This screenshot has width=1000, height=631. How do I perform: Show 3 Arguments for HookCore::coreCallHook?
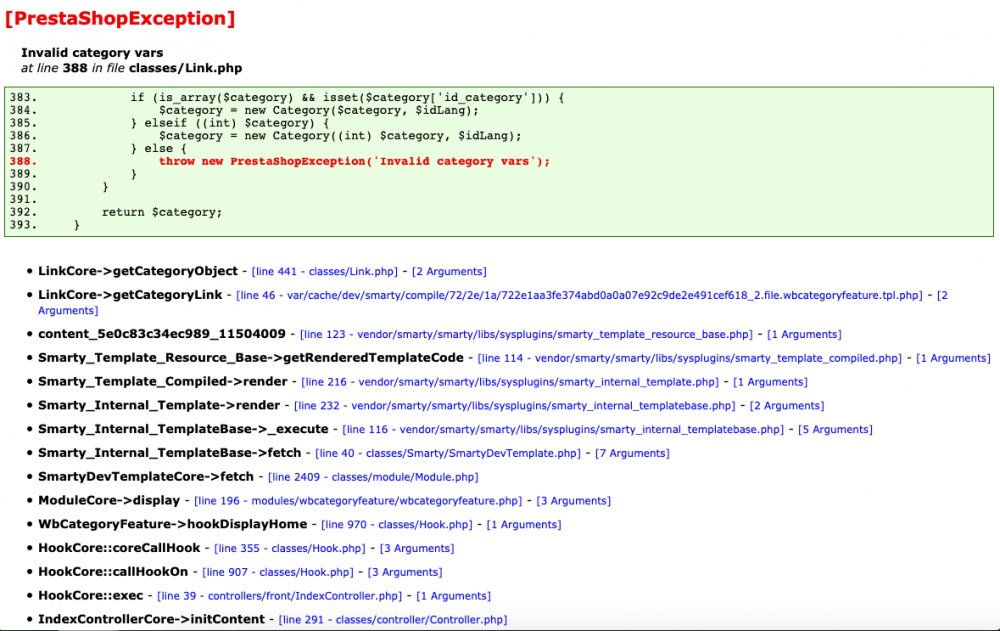(417, 549)
